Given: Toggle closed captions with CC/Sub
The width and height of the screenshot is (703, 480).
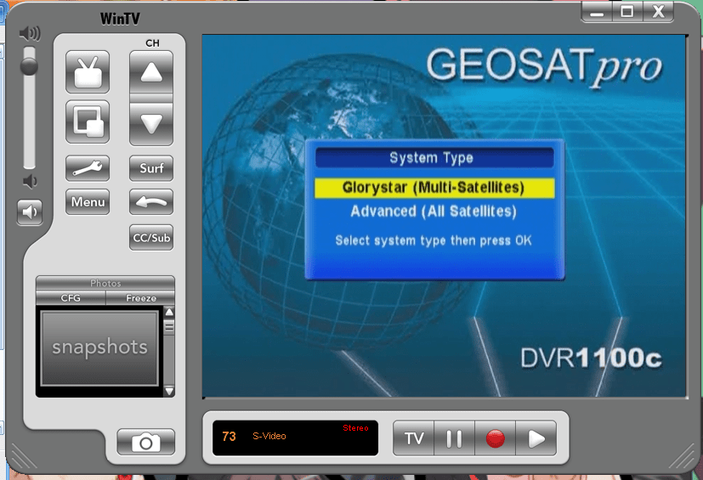Looking at the screenshot, I should [x=151, y=237].
